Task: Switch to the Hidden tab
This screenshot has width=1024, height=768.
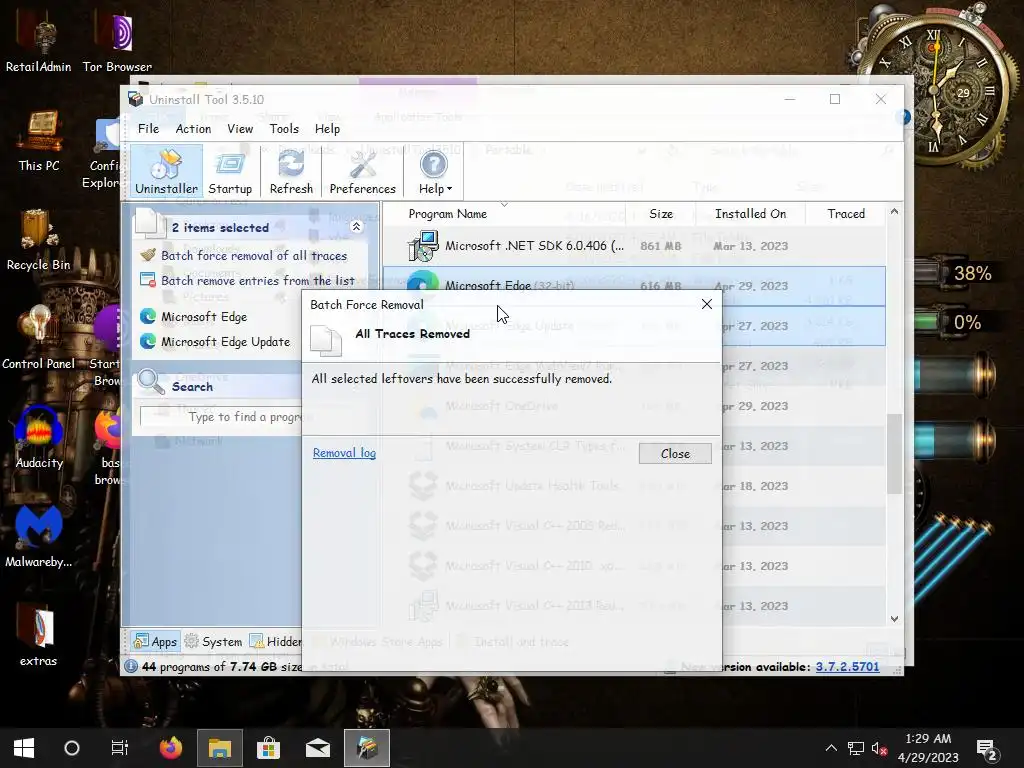Action: pos(276,641)
